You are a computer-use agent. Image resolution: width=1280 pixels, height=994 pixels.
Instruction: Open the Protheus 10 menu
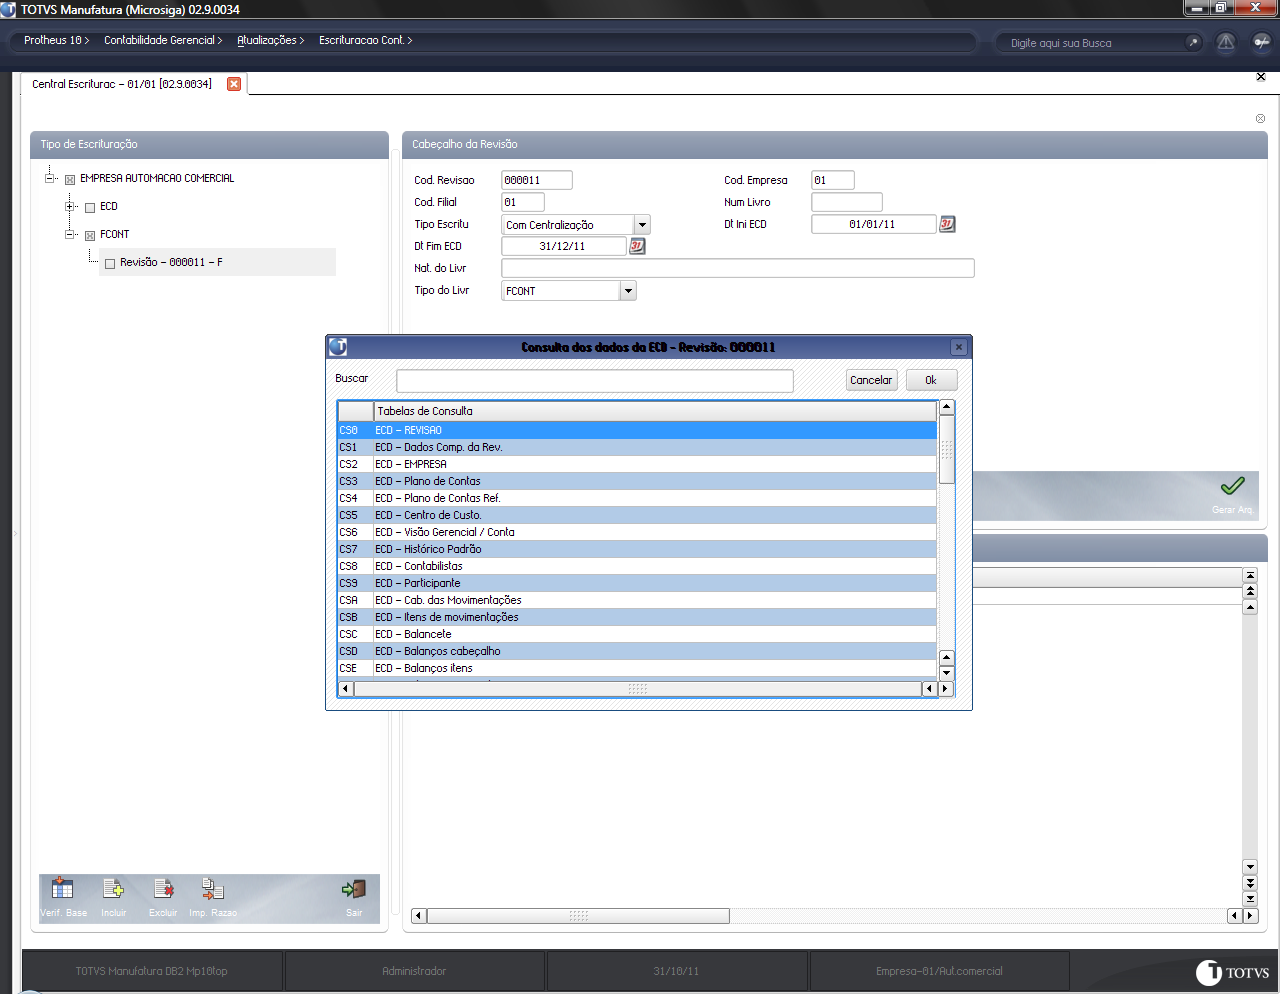pos(56,40)
